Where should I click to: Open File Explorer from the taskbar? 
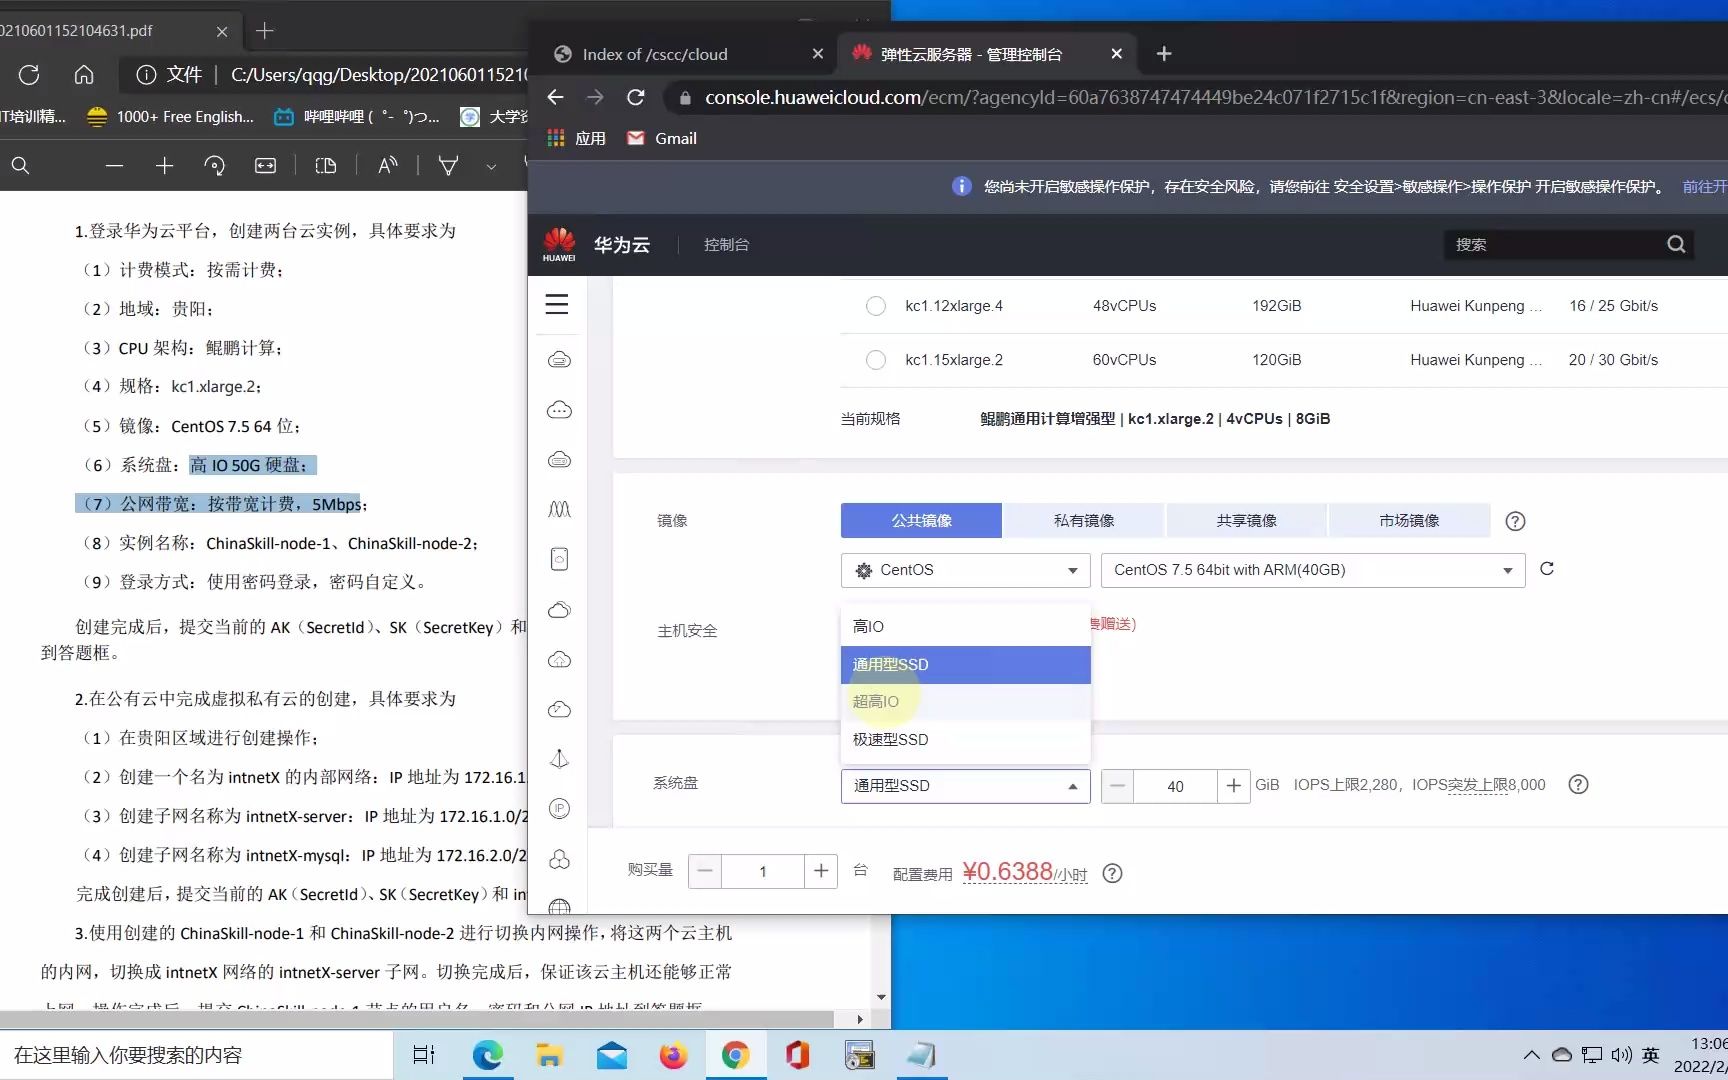(549, 1055)
